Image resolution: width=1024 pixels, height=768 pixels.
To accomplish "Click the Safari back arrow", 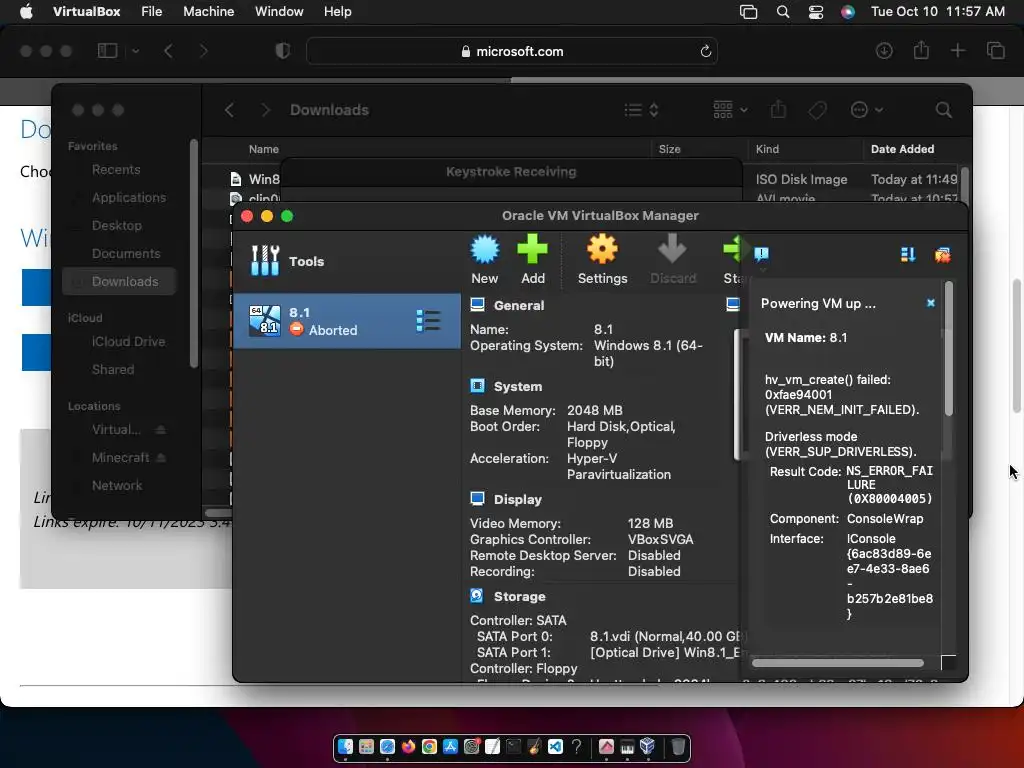I will tap(168, 51).
